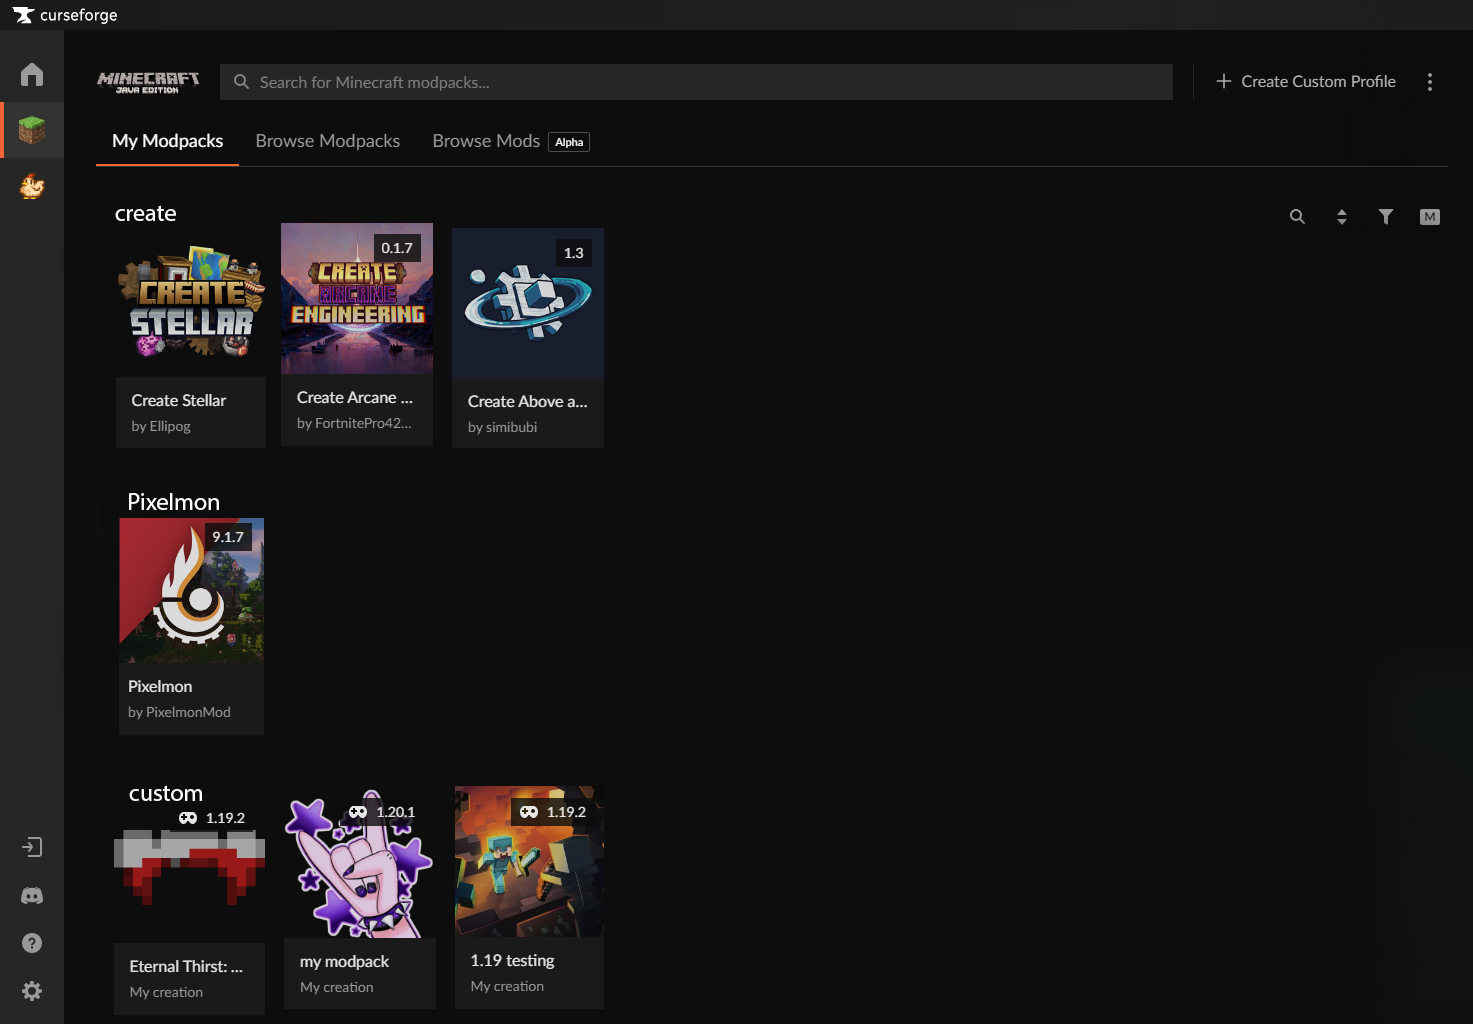The image size is (1473, 1024).
Task: Click the sign-in icon in sidebar
Action: tap(32, 847)
